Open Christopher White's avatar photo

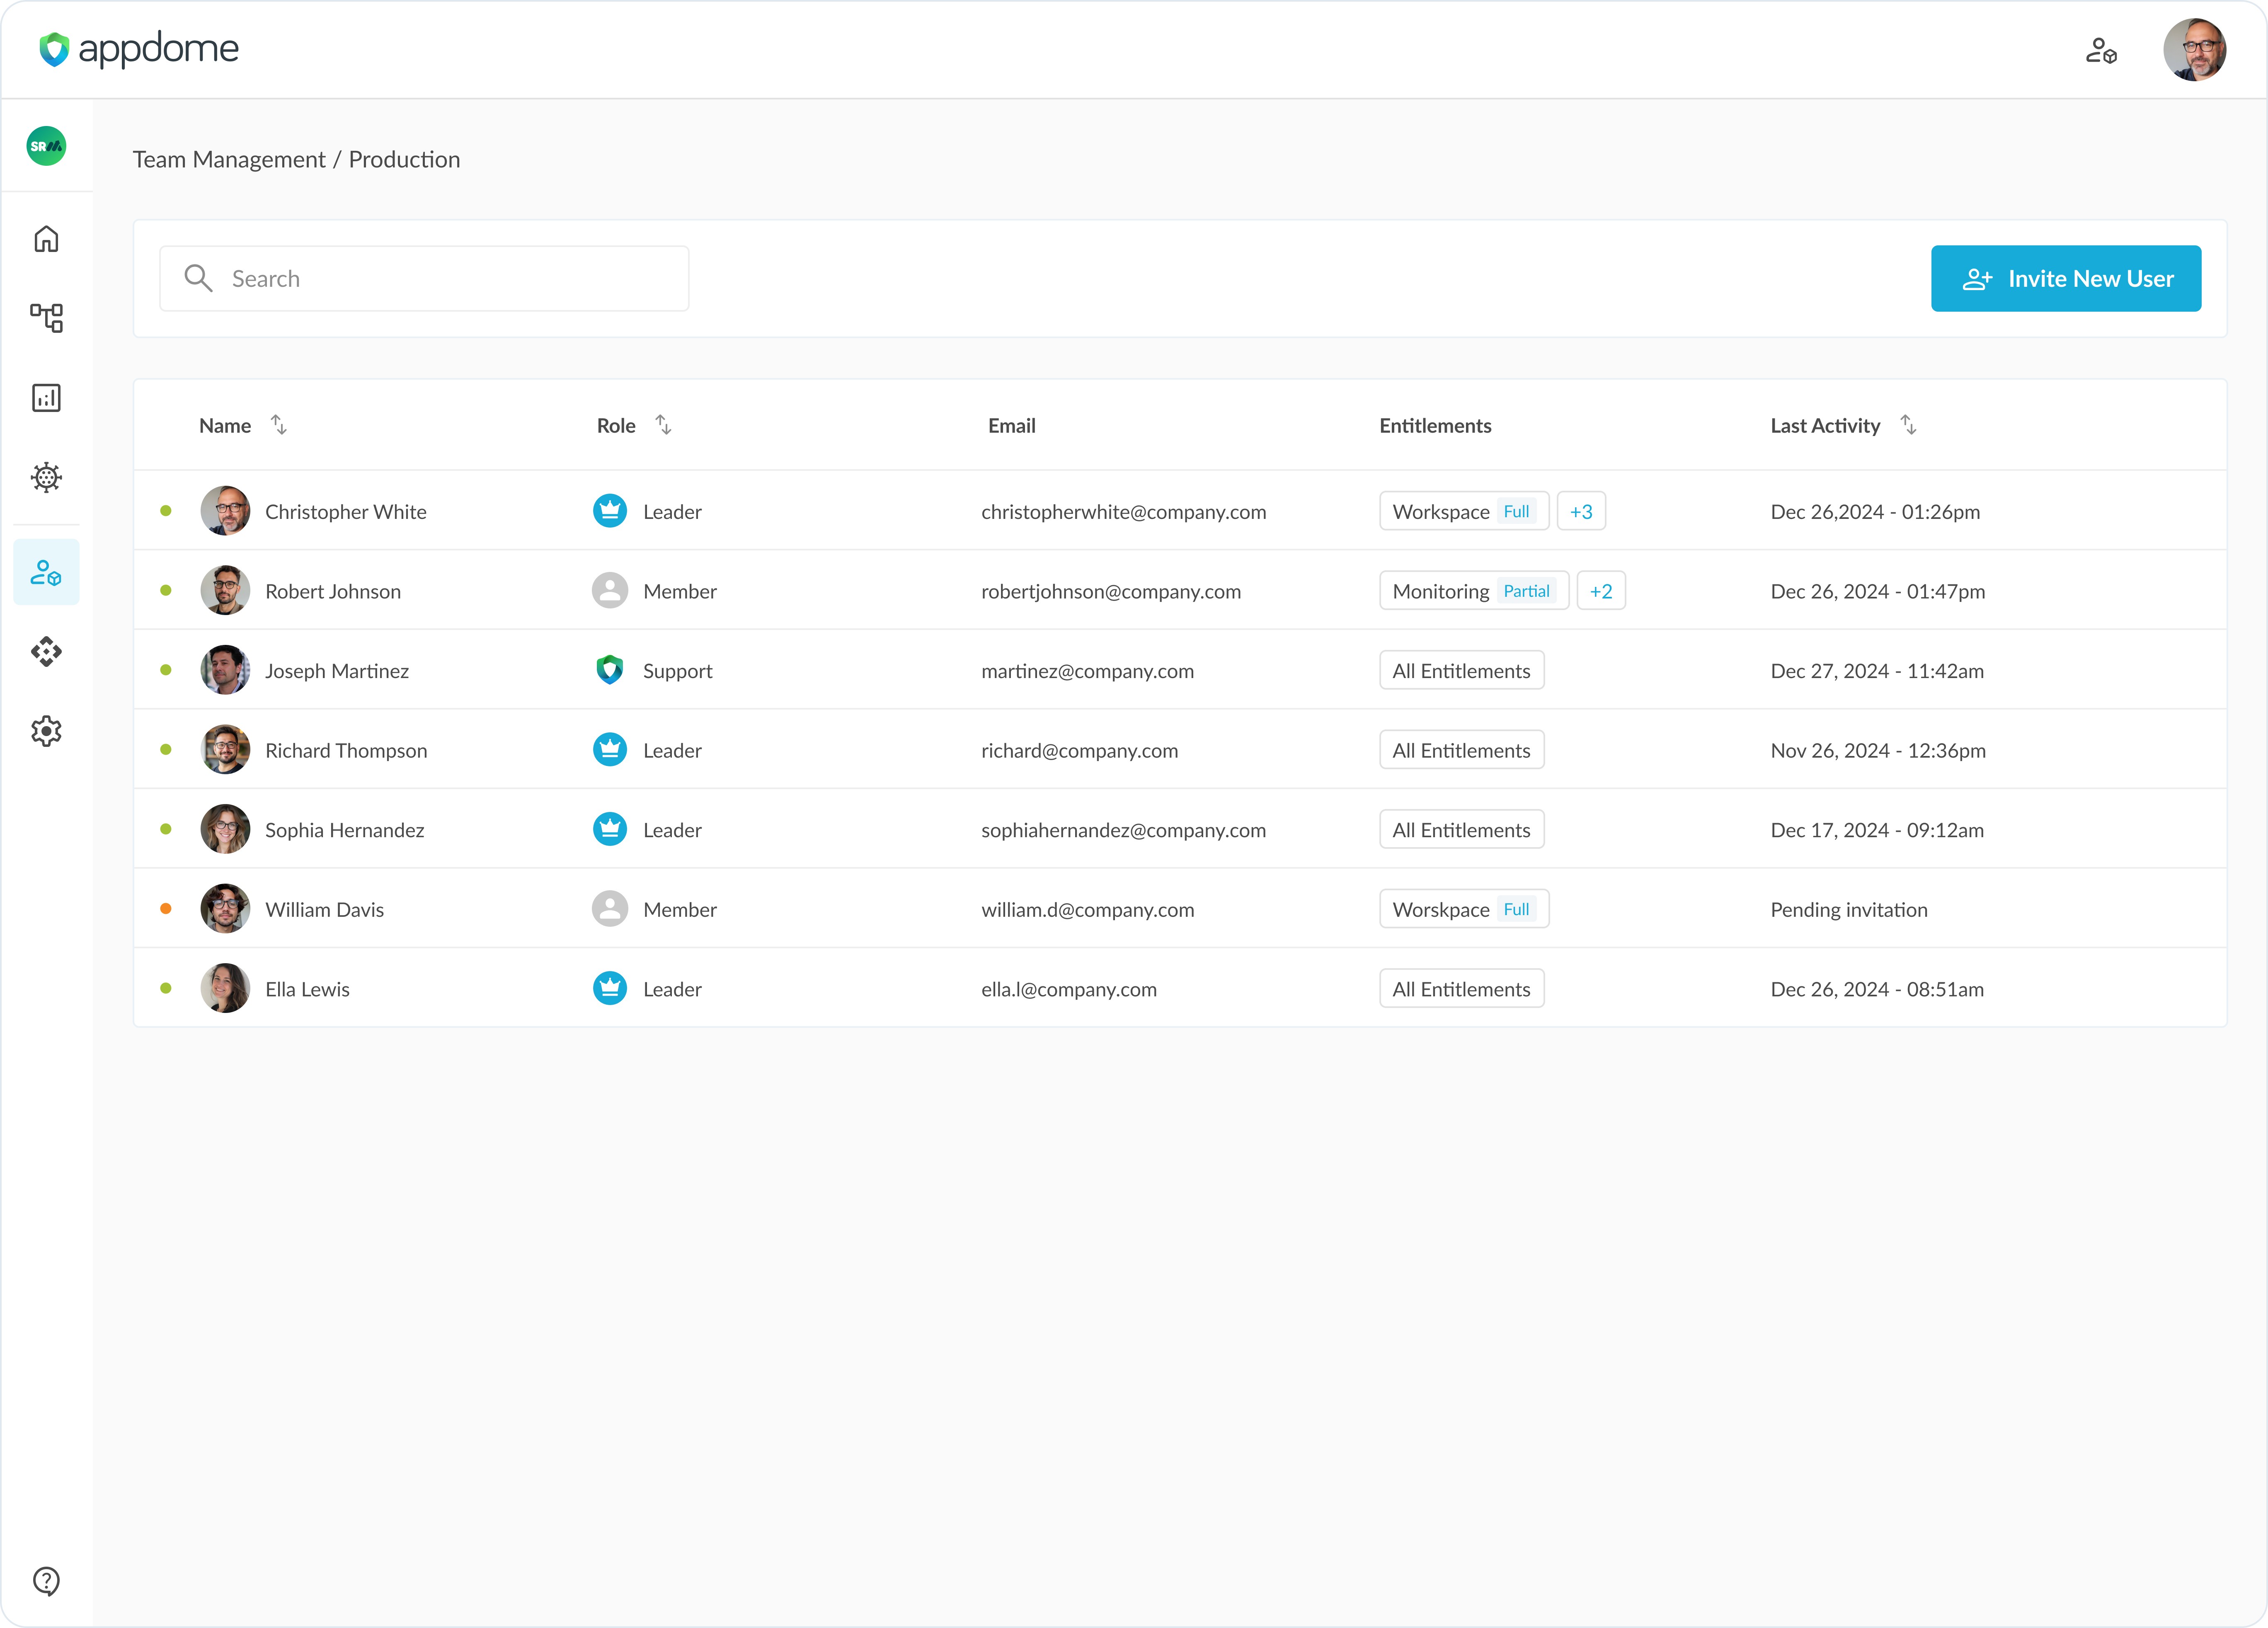click(x=225, y=511)
